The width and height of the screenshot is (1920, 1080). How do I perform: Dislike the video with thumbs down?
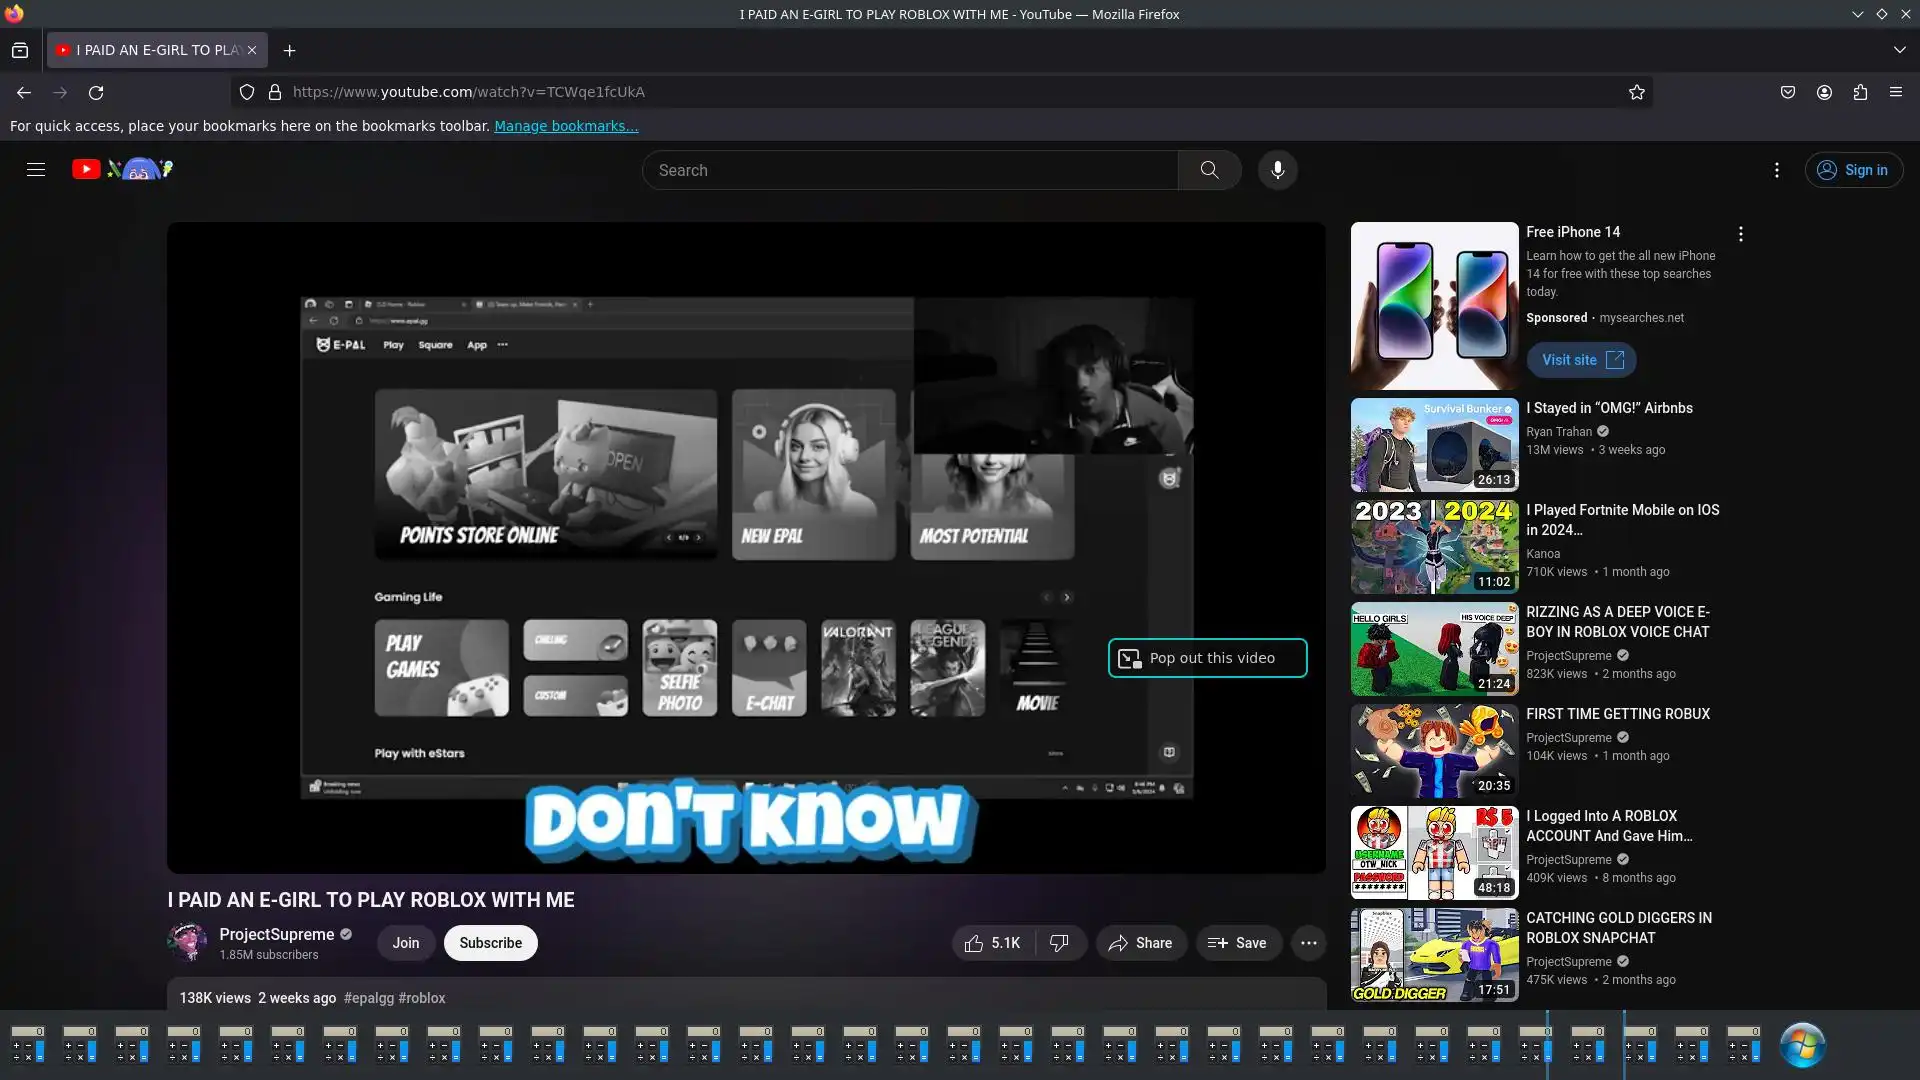coord(1059,943)
